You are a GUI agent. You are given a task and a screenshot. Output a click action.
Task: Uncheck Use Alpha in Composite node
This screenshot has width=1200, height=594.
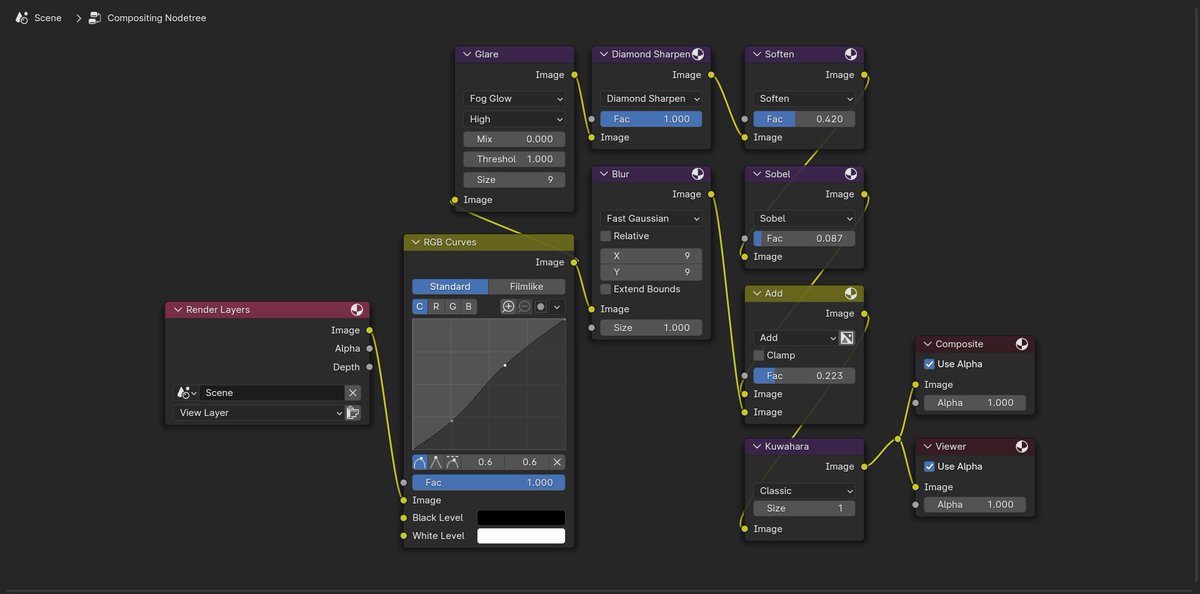click(930, 364)
